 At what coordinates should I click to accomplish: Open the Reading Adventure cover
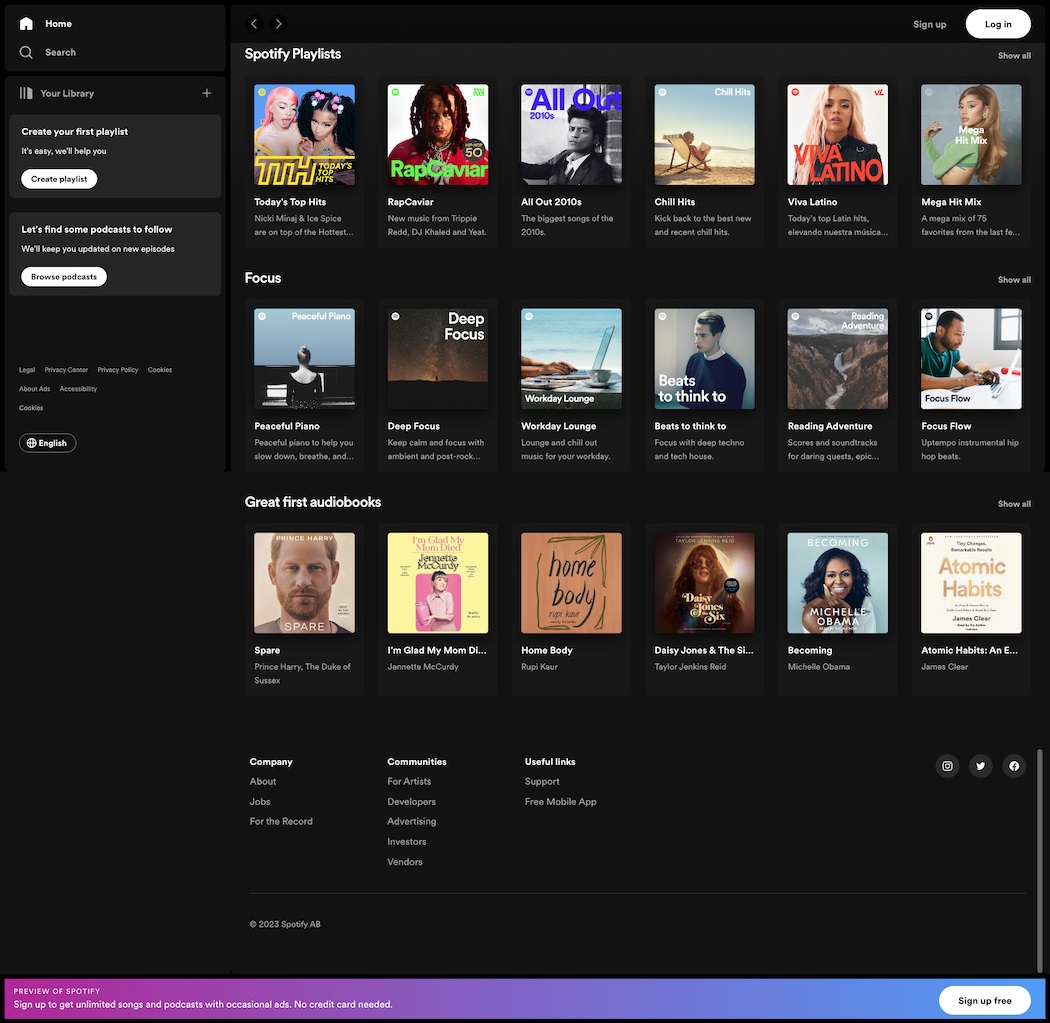(x=838, y=359)
